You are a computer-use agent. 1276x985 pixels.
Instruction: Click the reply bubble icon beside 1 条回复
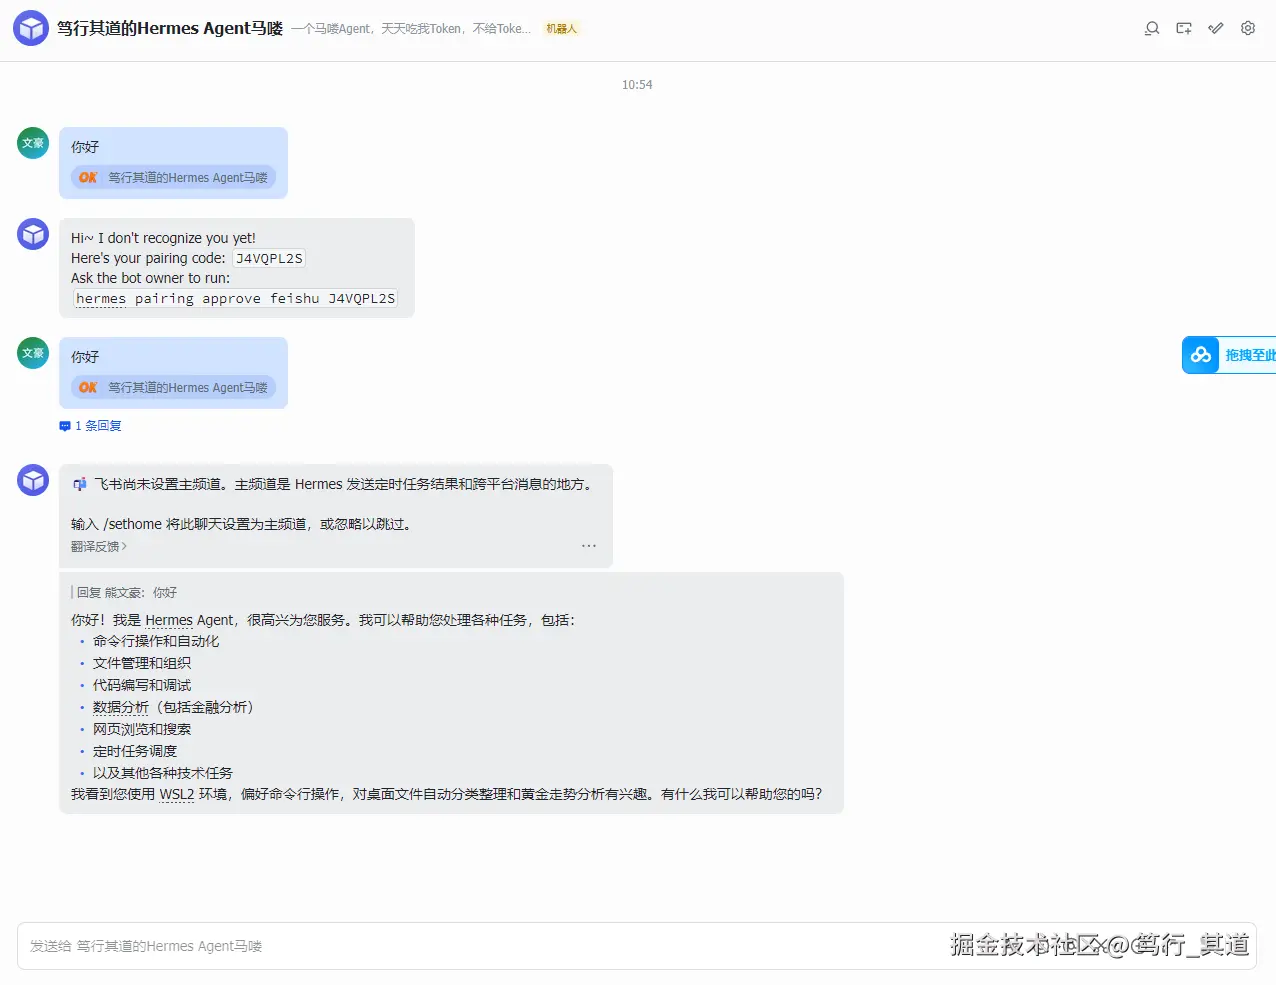[x=64, y=425]
